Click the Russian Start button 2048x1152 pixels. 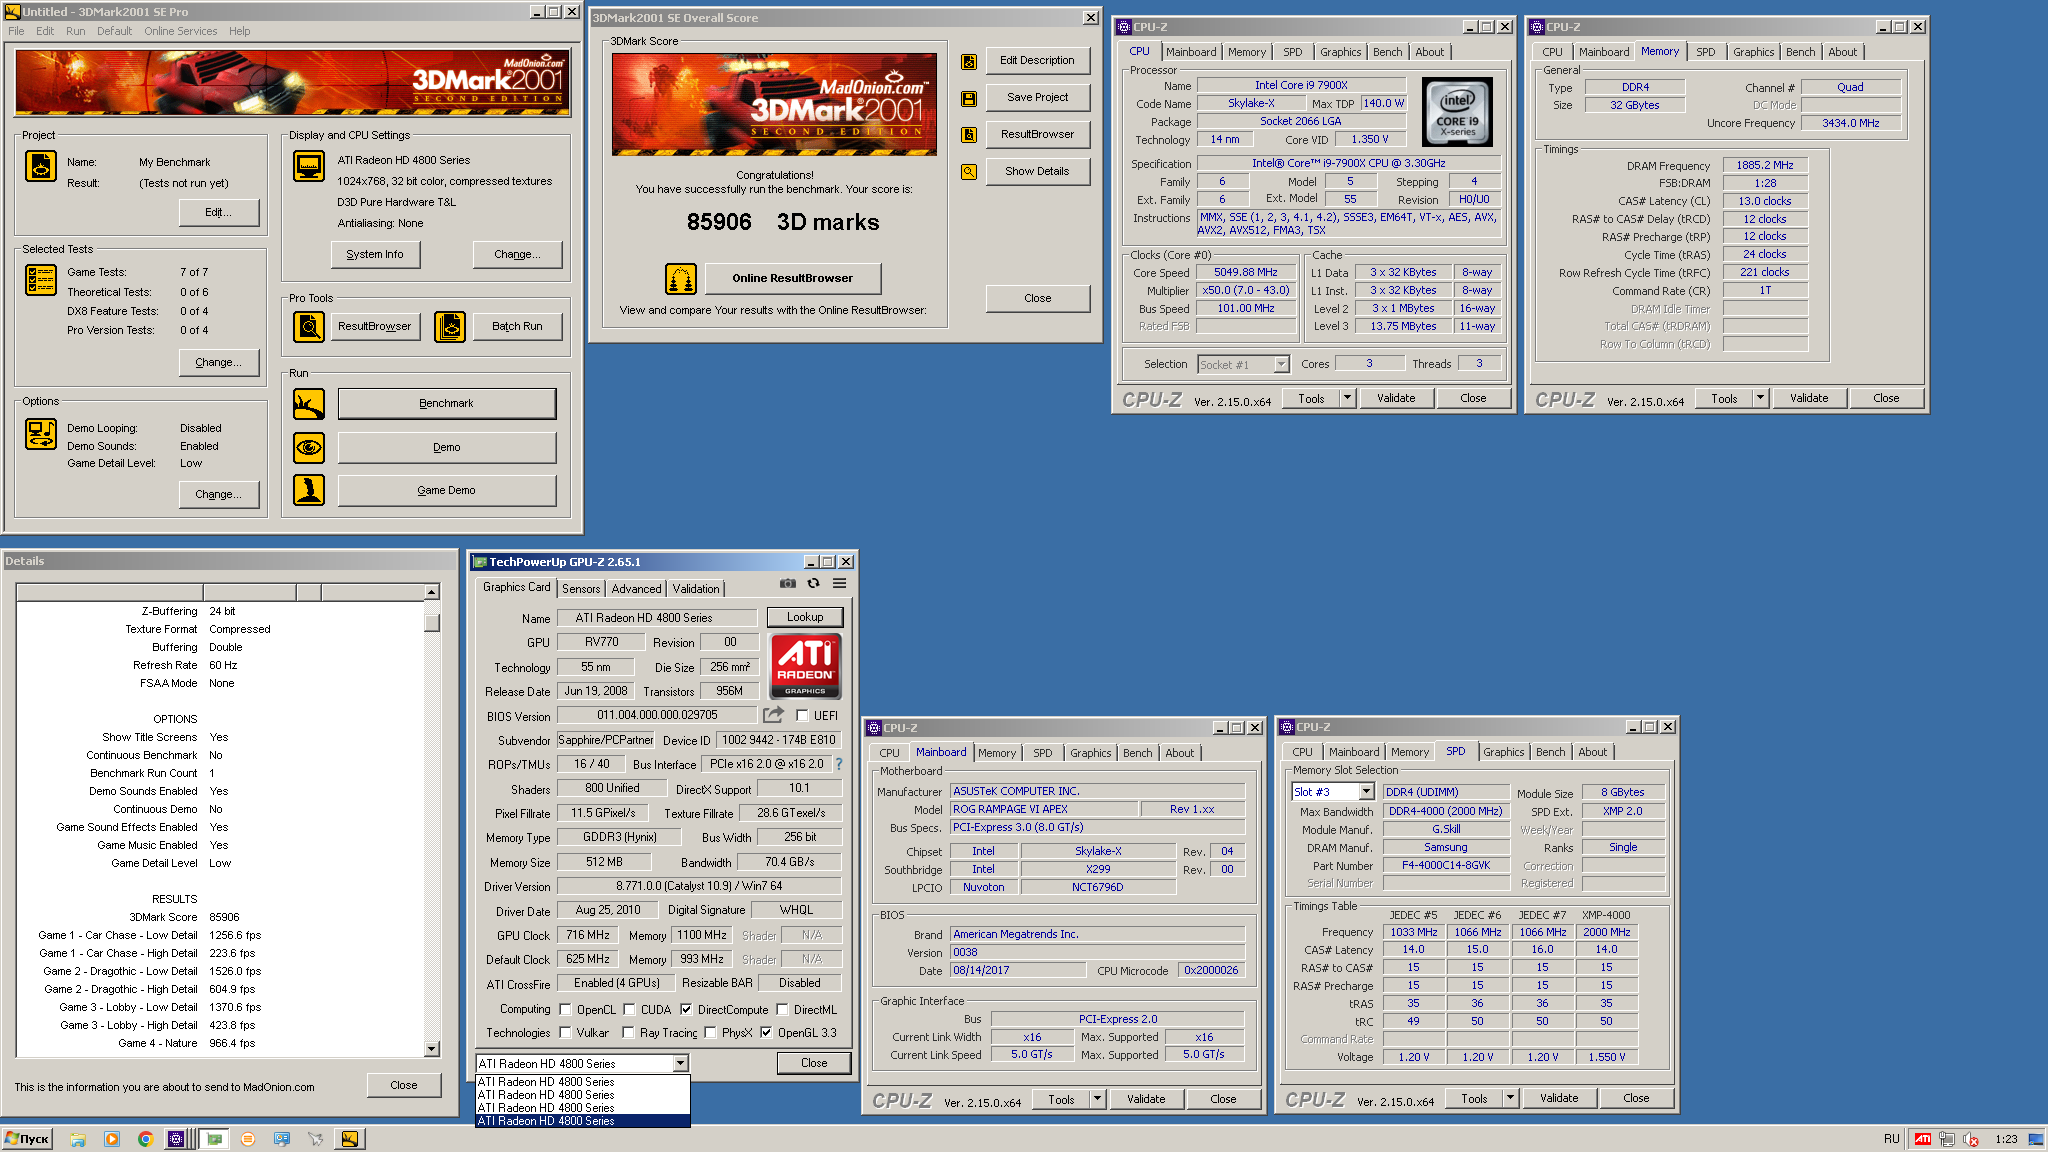(x=27, y=1139)
